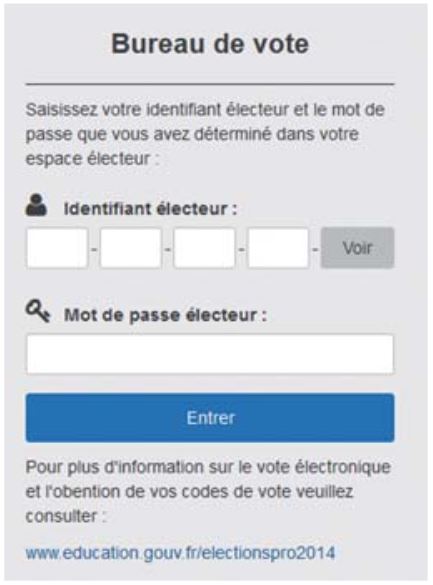
Task: Click the user silhouette icon
Action: pyautogui.click(x=36, y=205)
